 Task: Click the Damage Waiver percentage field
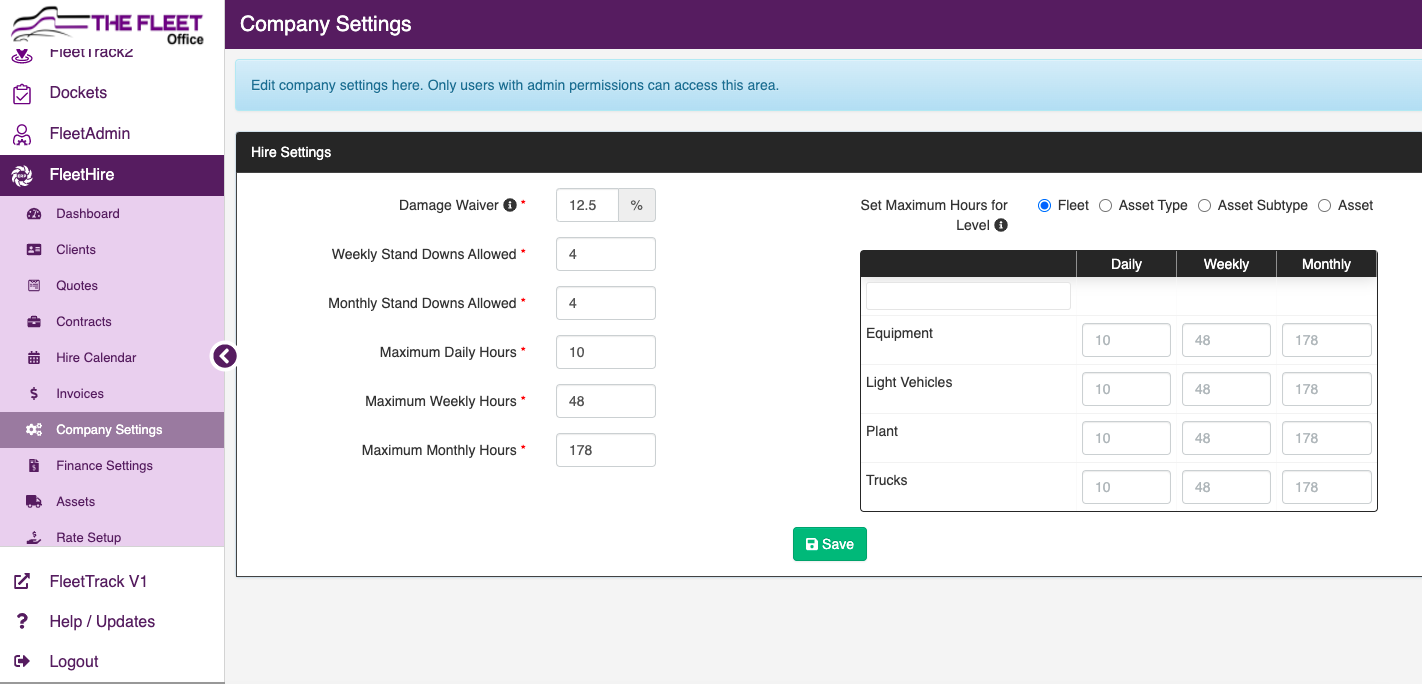click(587, 205)
